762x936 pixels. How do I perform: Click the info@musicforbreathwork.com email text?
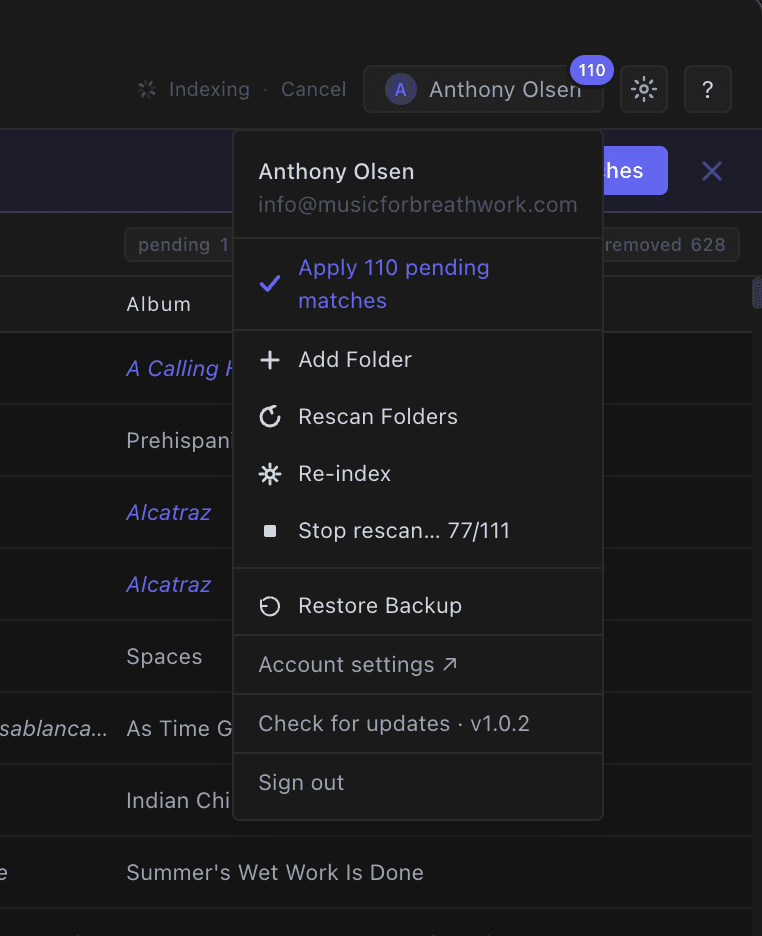click(418, 205)
